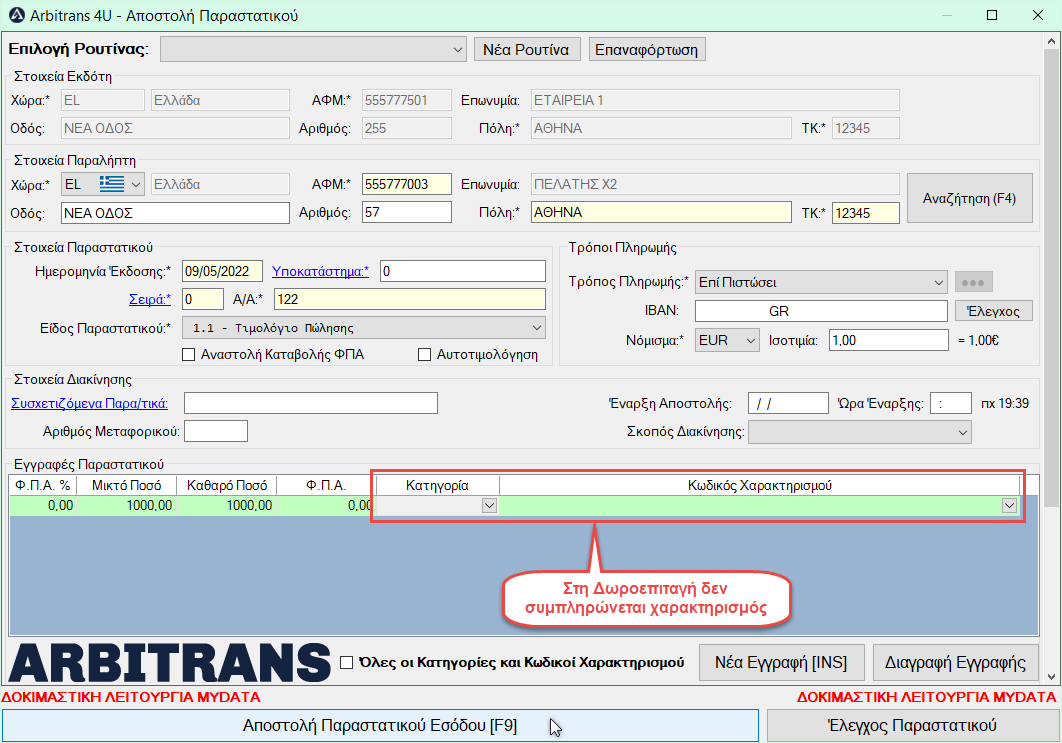Click the IBAN input field
Image resolution: width=1062 pixels, height=743 pixels.
pos(821,311)
